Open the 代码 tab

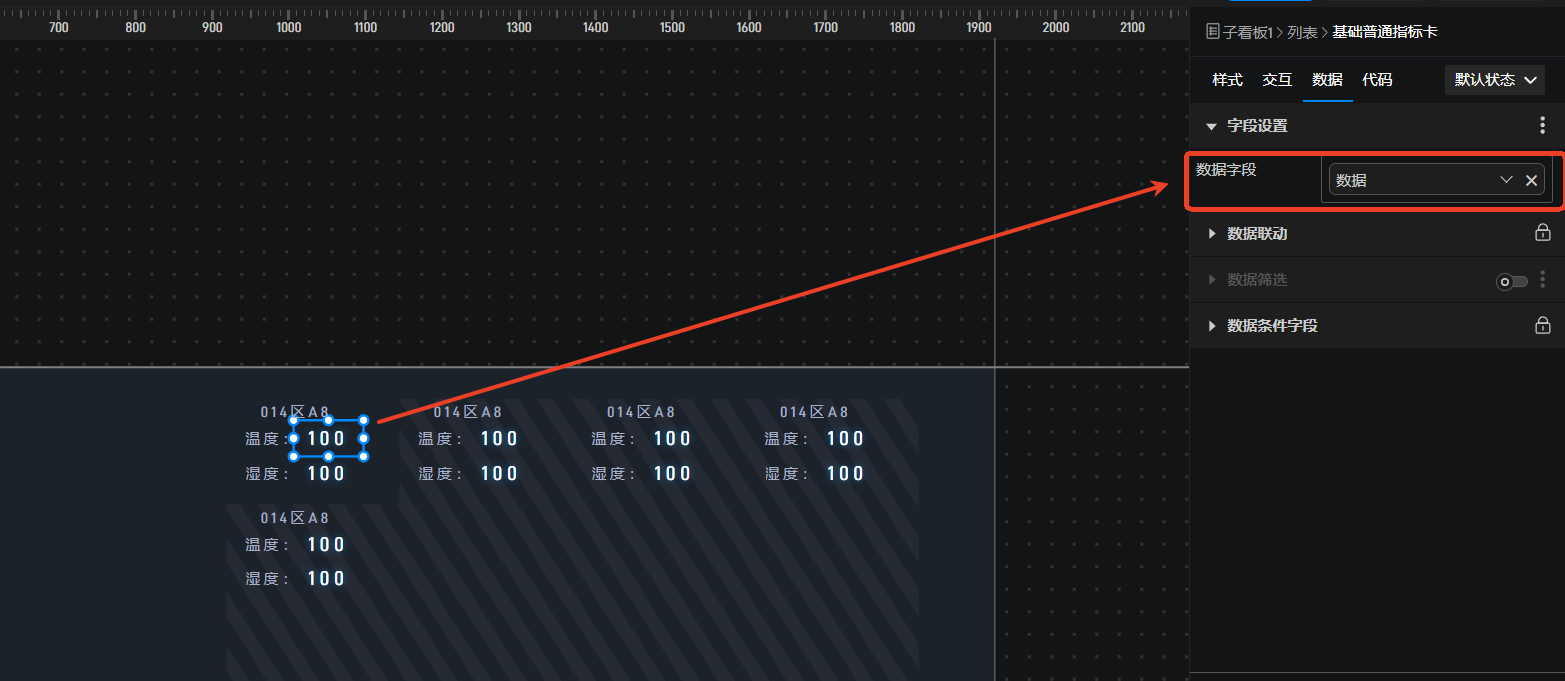1377,80
